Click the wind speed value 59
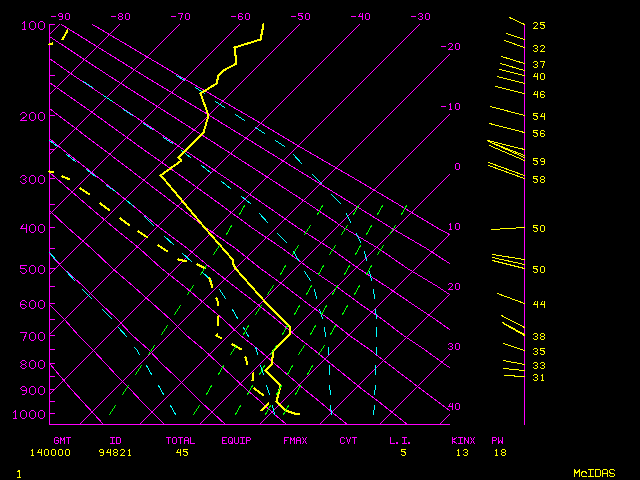 pyautogui.click(x=538, y=161)
